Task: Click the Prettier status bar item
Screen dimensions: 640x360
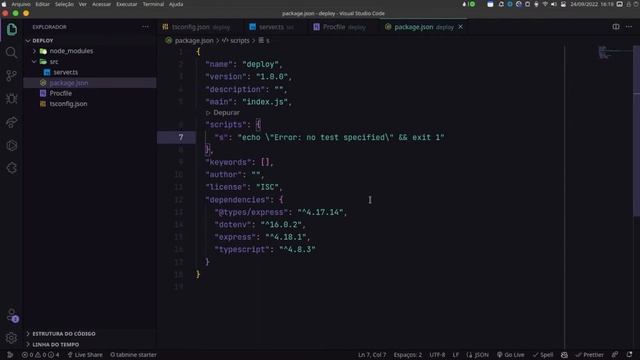Action: click(589, 355)
